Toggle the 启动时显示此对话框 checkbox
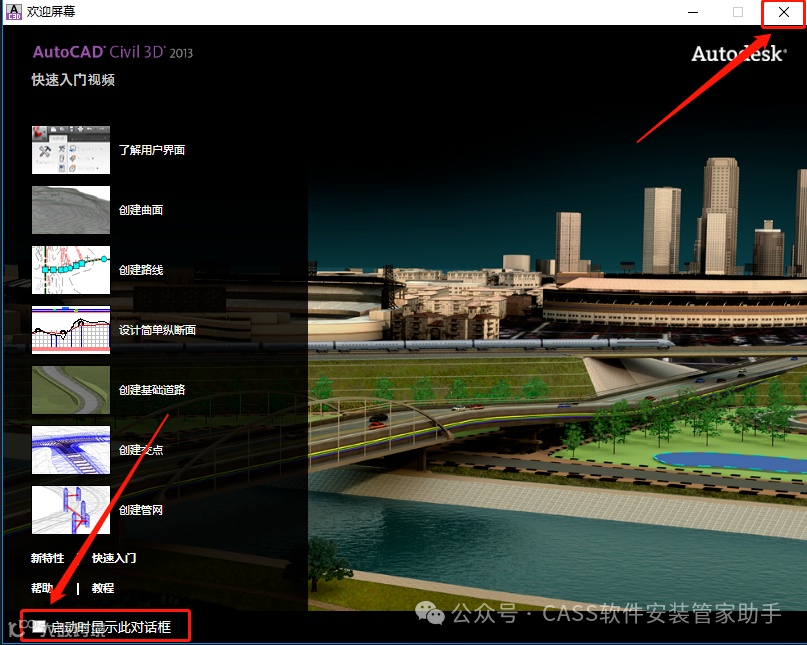 pos(39,627)
